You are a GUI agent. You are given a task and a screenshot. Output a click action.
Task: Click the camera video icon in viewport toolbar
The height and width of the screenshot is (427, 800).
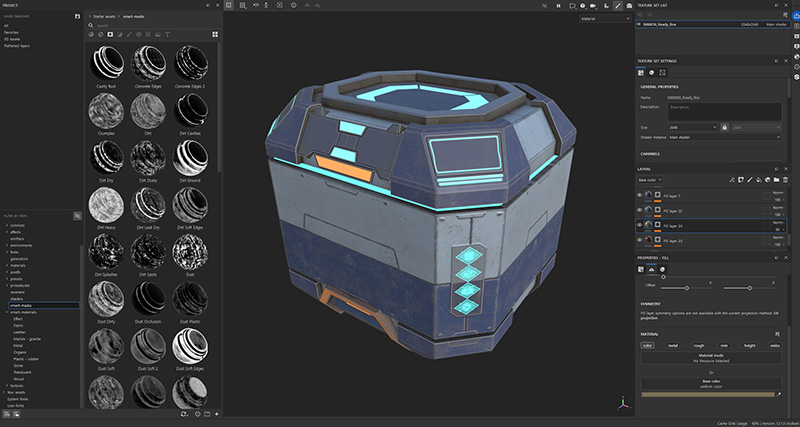(593, 5)
